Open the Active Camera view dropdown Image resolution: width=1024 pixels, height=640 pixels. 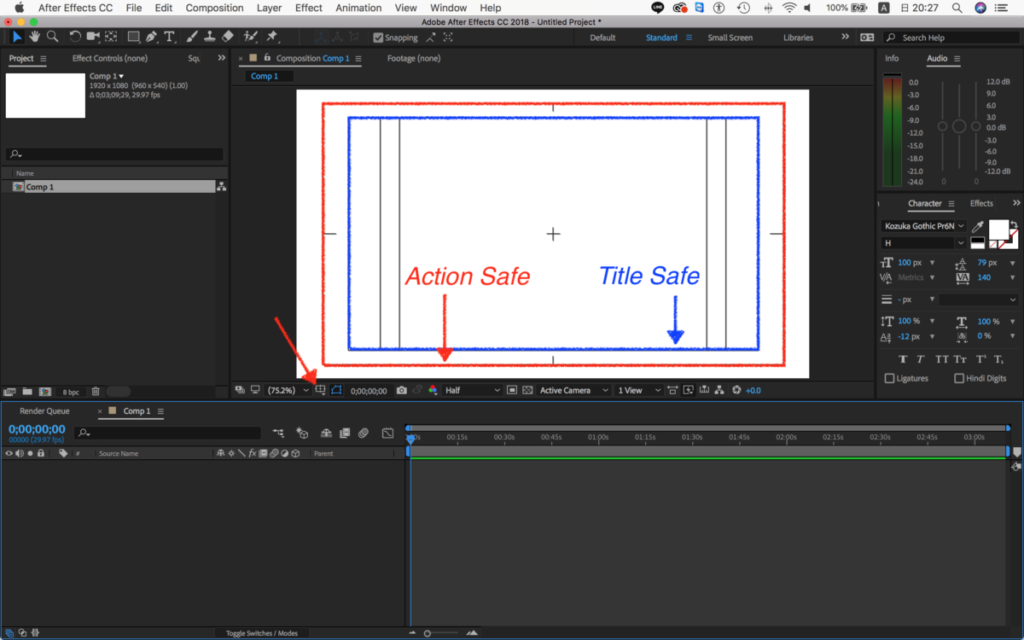pos(573,390)
